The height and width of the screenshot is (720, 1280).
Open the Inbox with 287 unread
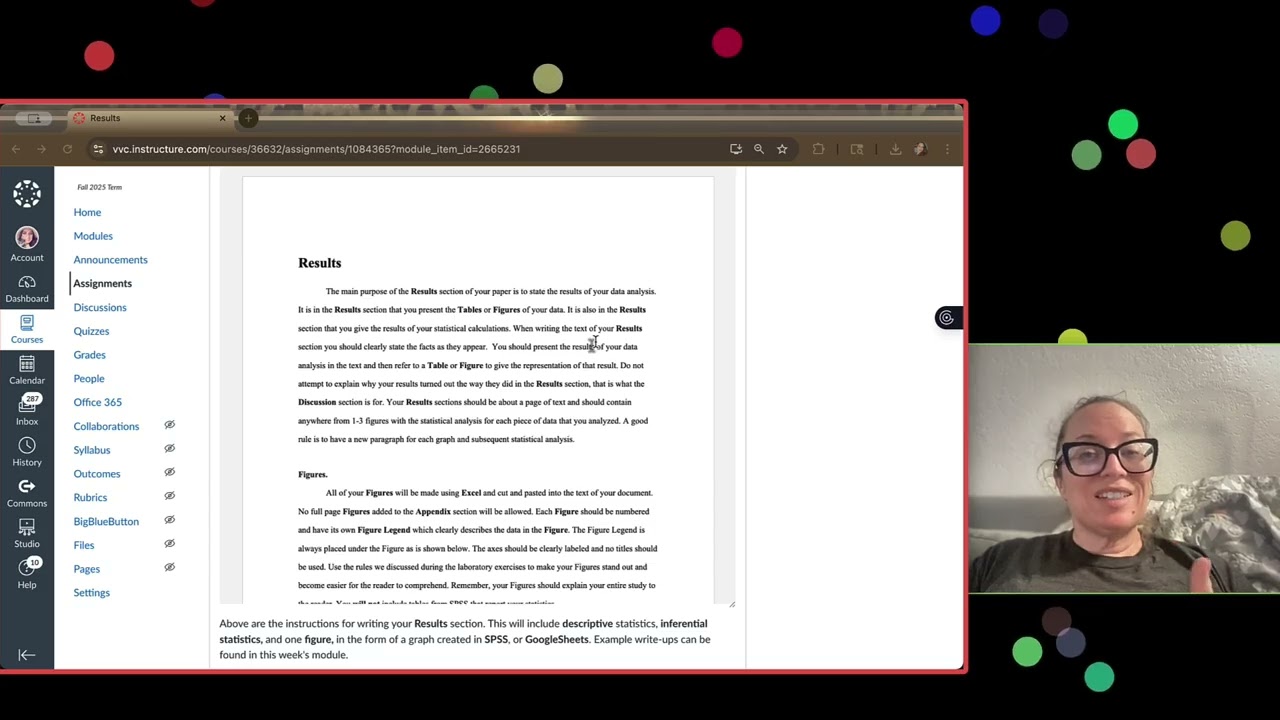pos(27,411)
